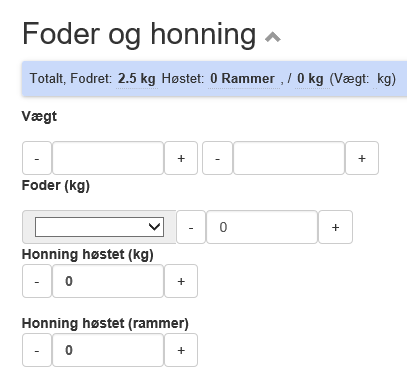Click the Honning høstet (rammer) input
This screenshot has width=407, height=377.
tap(108, 350)
